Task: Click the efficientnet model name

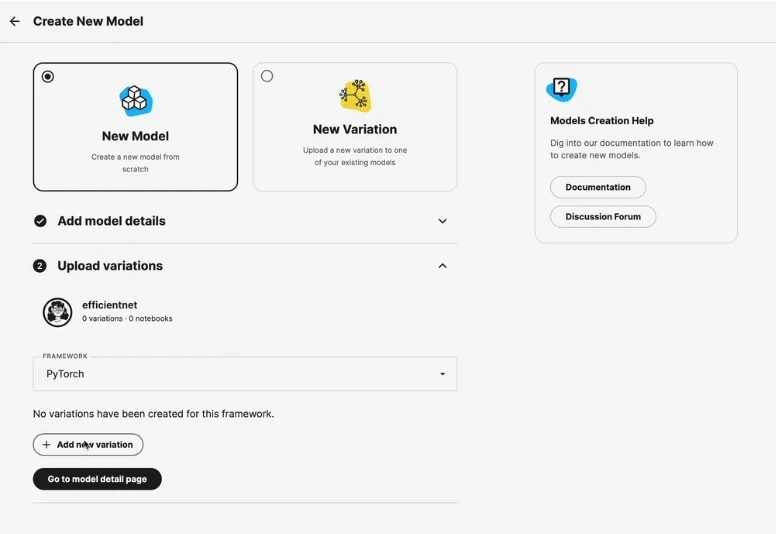Action: coord(109,305)
